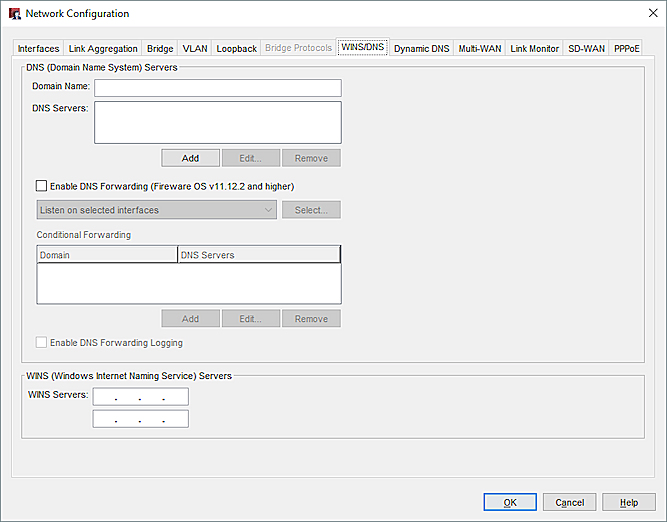Click the Domain Name text field
667x522 pixels.
217,87
